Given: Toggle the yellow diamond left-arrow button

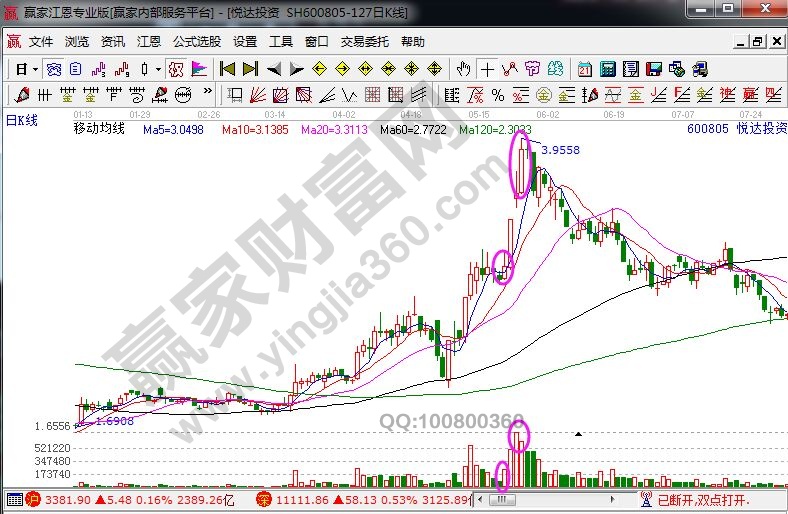Looking at the screenshot, I should click(319, 69).
